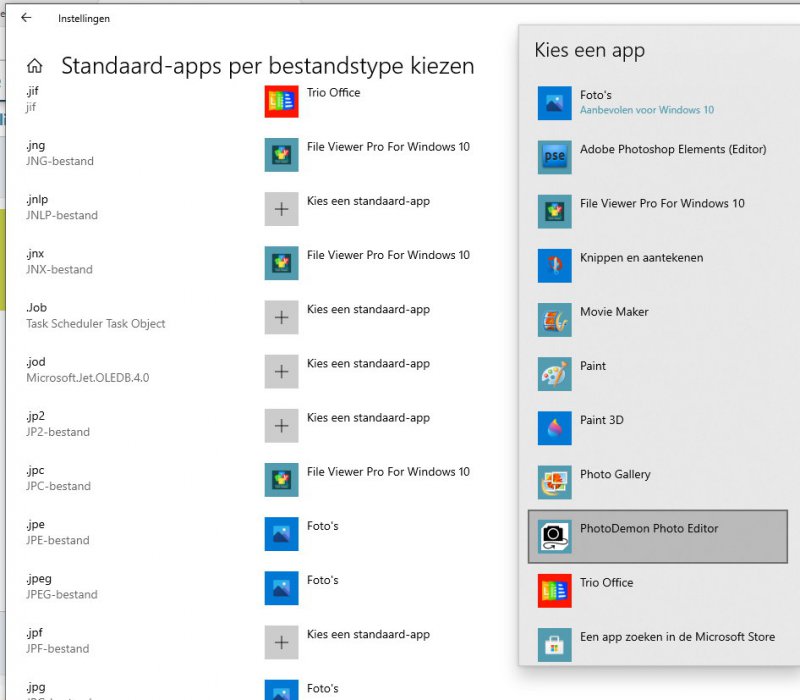Choose Trio Office entry in app chooser
The width and height of the screenshot is (800, 700).
pos(658,590)
